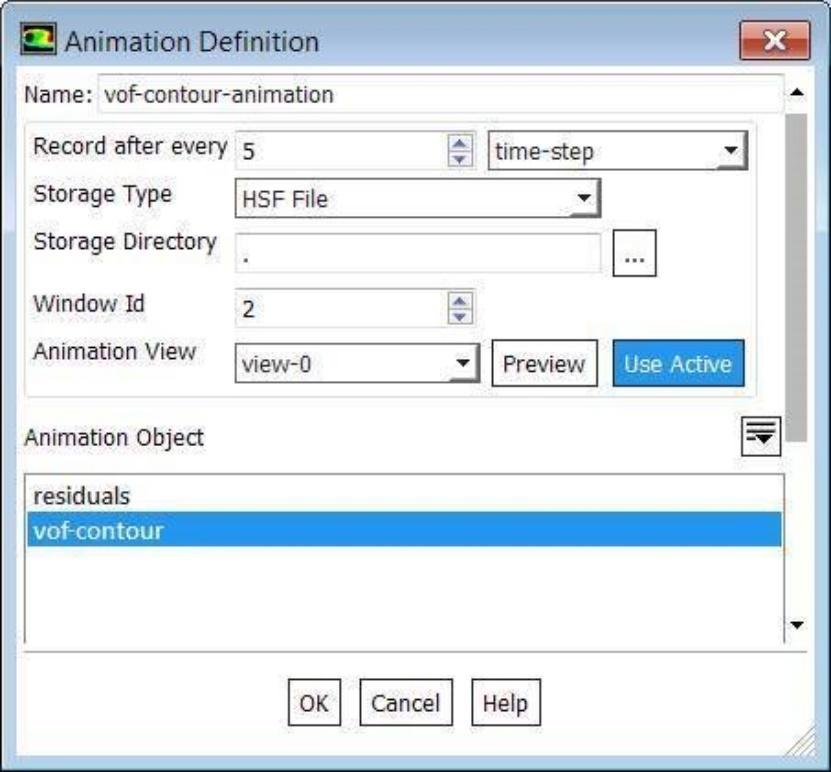Image resolution: width=831 pixels, height=772 pixels.
Task: Decrease the Record after every value
Action: pyautogui.click(x=459, y=158)
